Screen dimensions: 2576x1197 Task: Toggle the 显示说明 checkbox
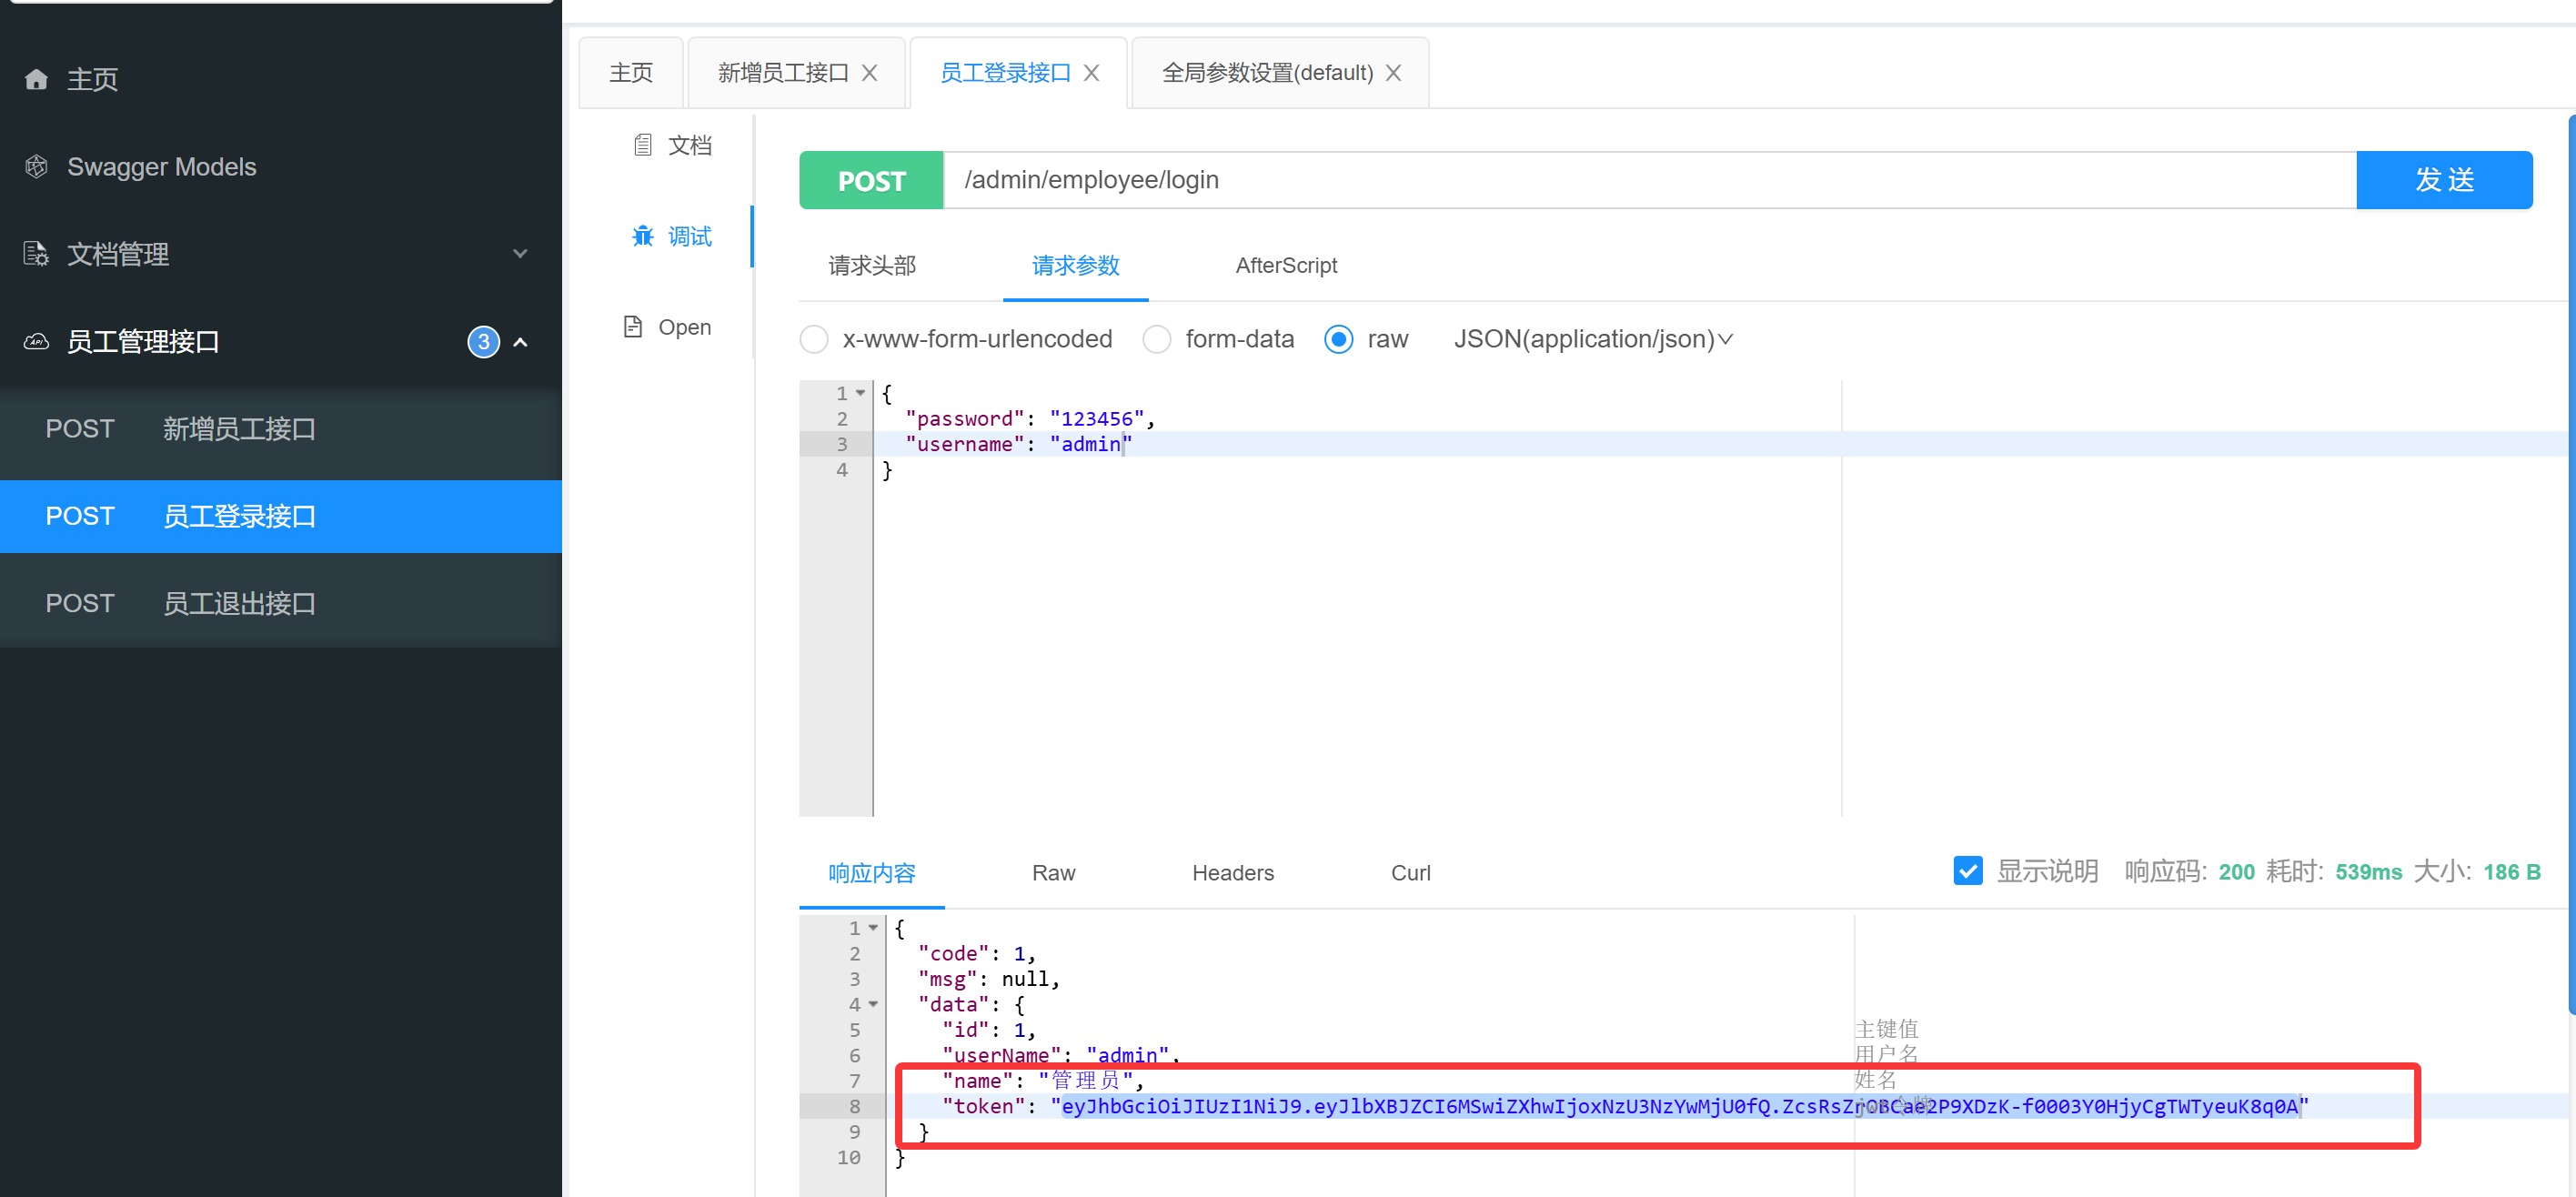click(1967, 871)
